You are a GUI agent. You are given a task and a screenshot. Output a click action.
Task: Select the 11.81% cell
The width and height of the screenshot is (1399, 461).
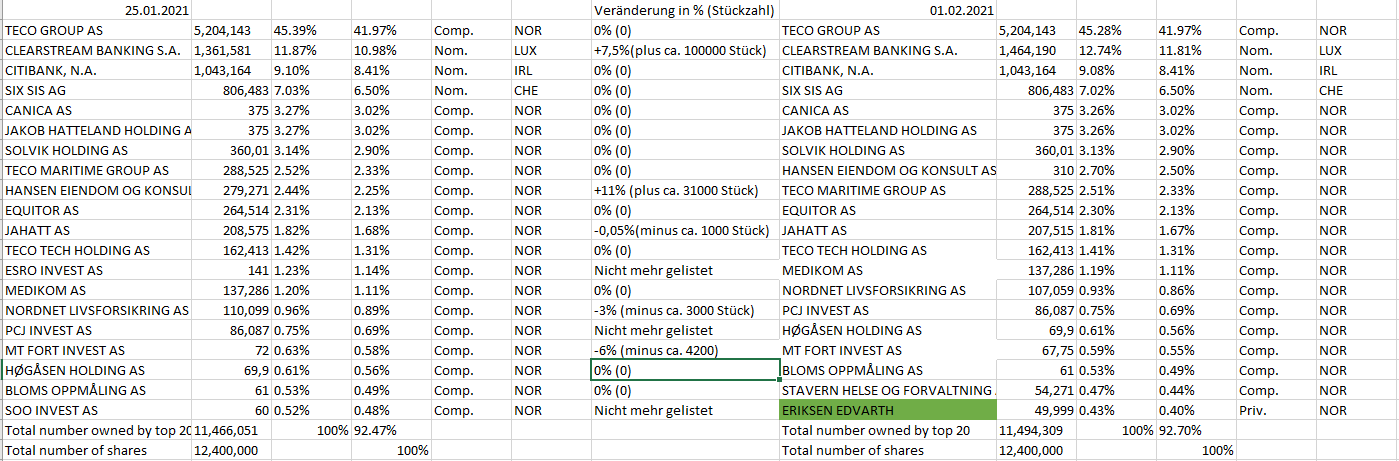[1195, 51]
